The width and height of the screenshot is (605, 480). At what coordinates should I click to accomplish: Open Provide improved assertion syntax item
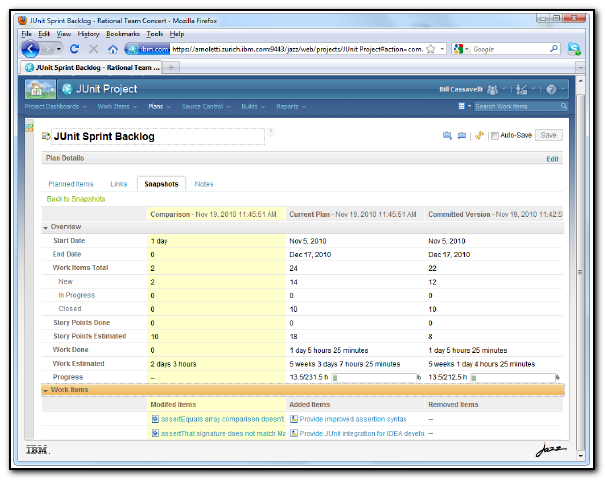click(353, 419)
